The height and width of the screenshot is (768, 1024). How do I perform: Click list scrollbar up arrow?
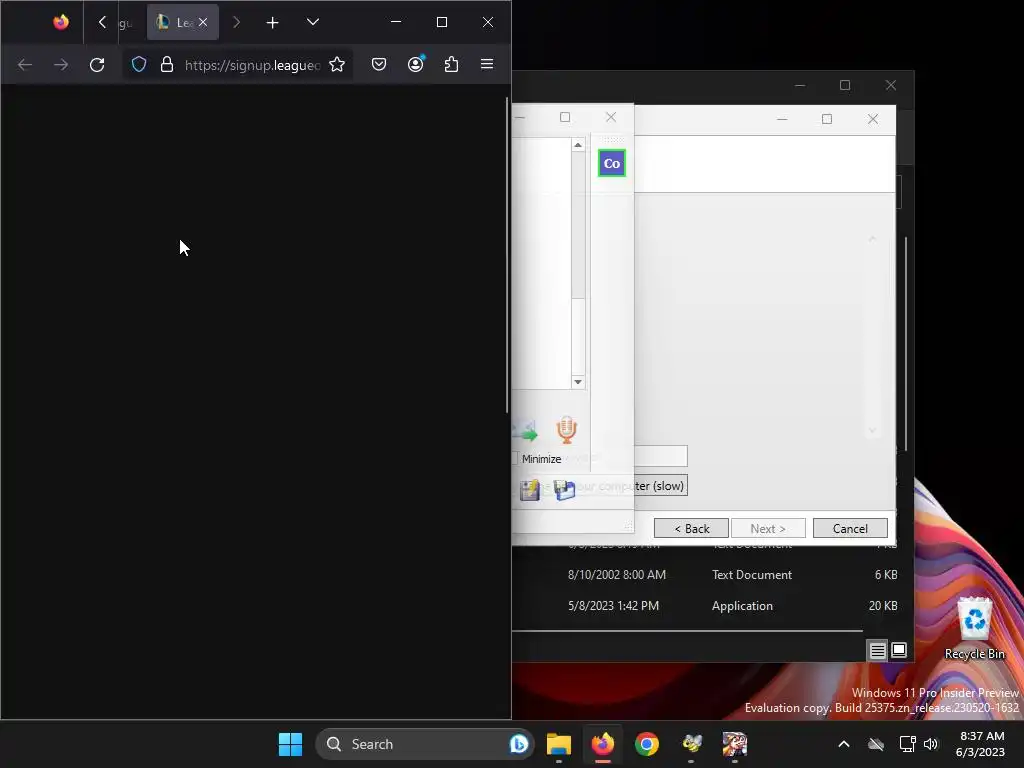point(578,145)
